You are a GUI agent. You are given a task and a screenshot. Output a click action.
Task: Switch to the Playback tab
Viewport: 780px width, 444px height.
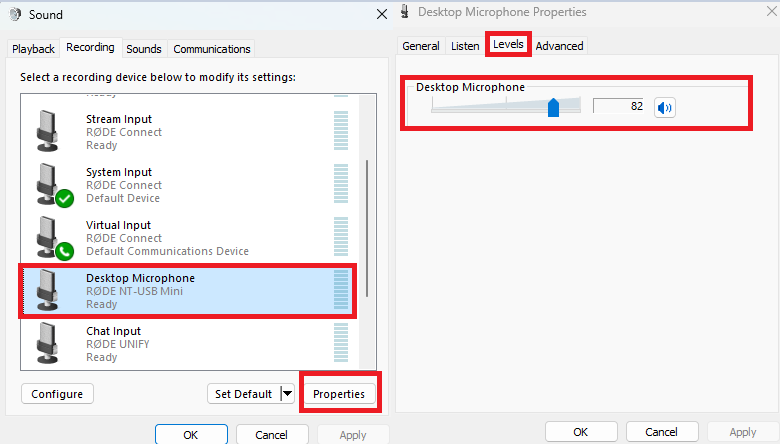(x=33, y=49)
